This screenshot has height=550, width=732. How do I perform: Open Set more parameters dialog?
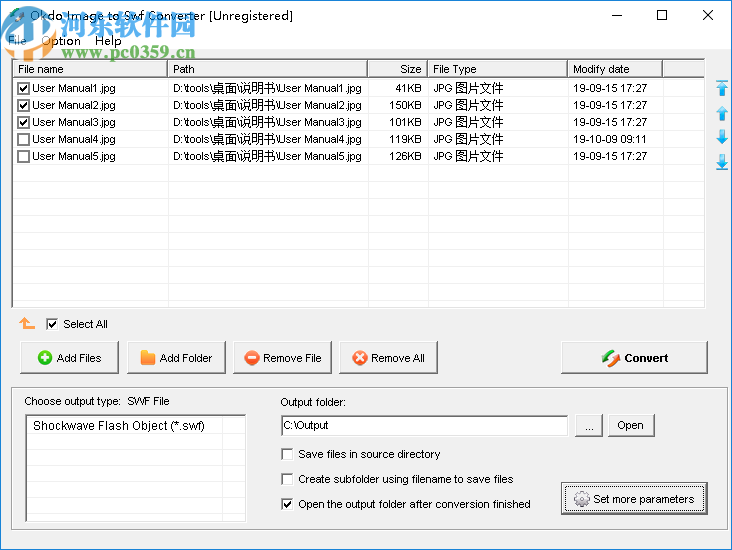coord(634,499)
